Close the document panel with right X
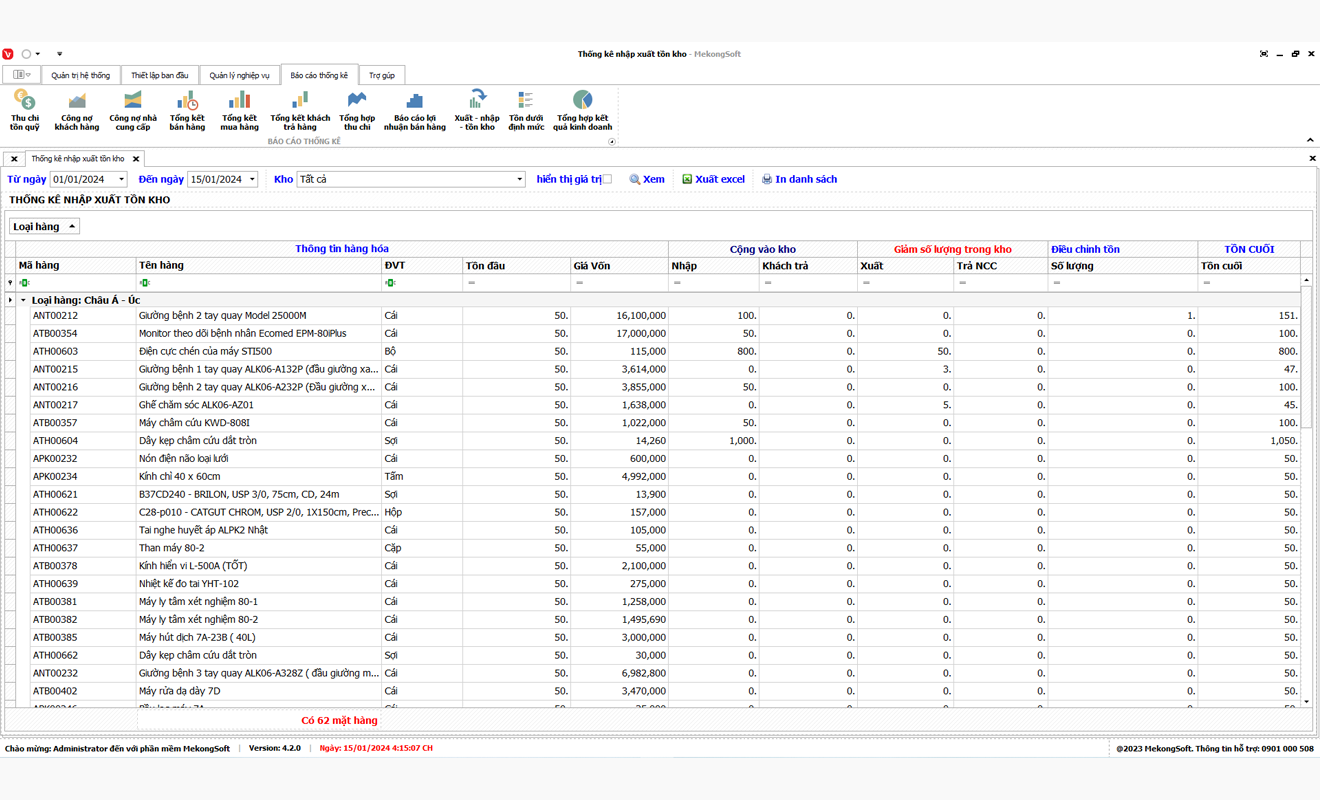Screen dimensions: 1320x800 (x=1312, y=158)
